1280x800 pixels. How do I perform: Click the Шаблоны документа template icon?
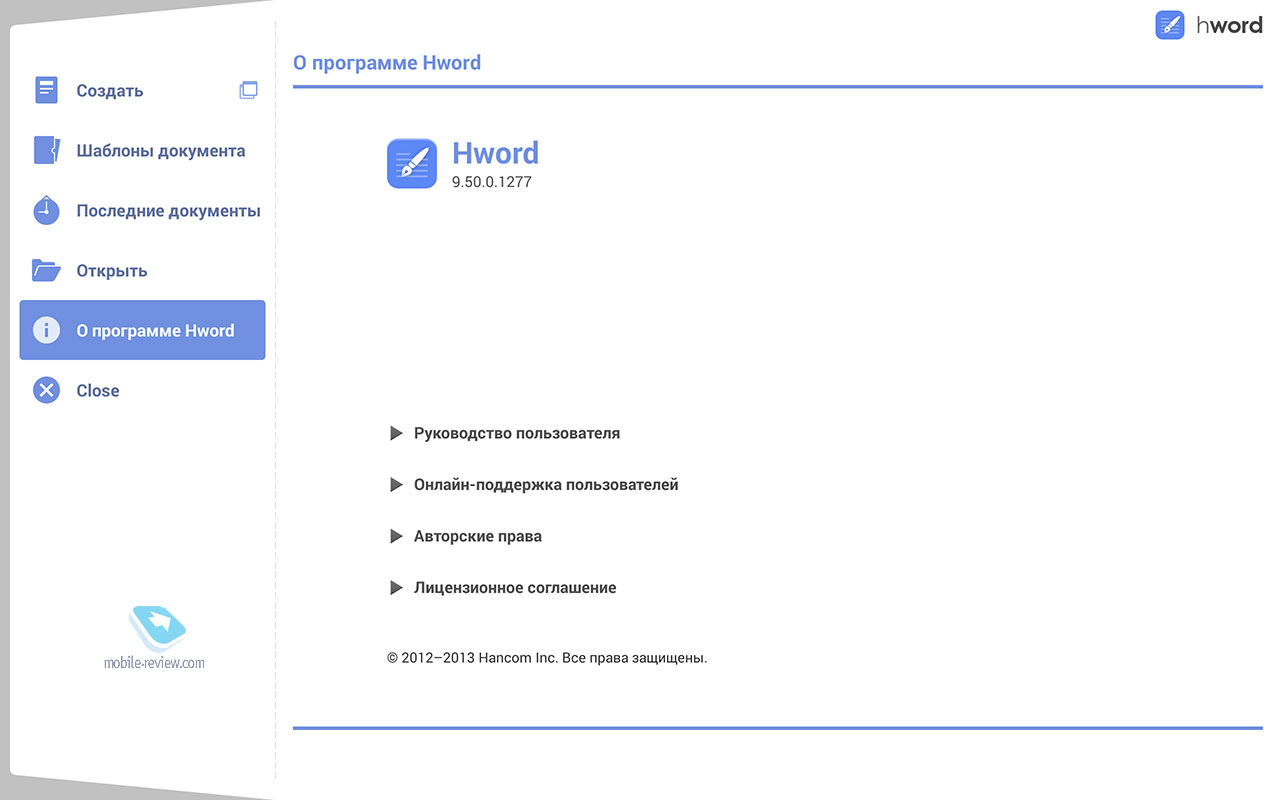(x=47, y=150)
